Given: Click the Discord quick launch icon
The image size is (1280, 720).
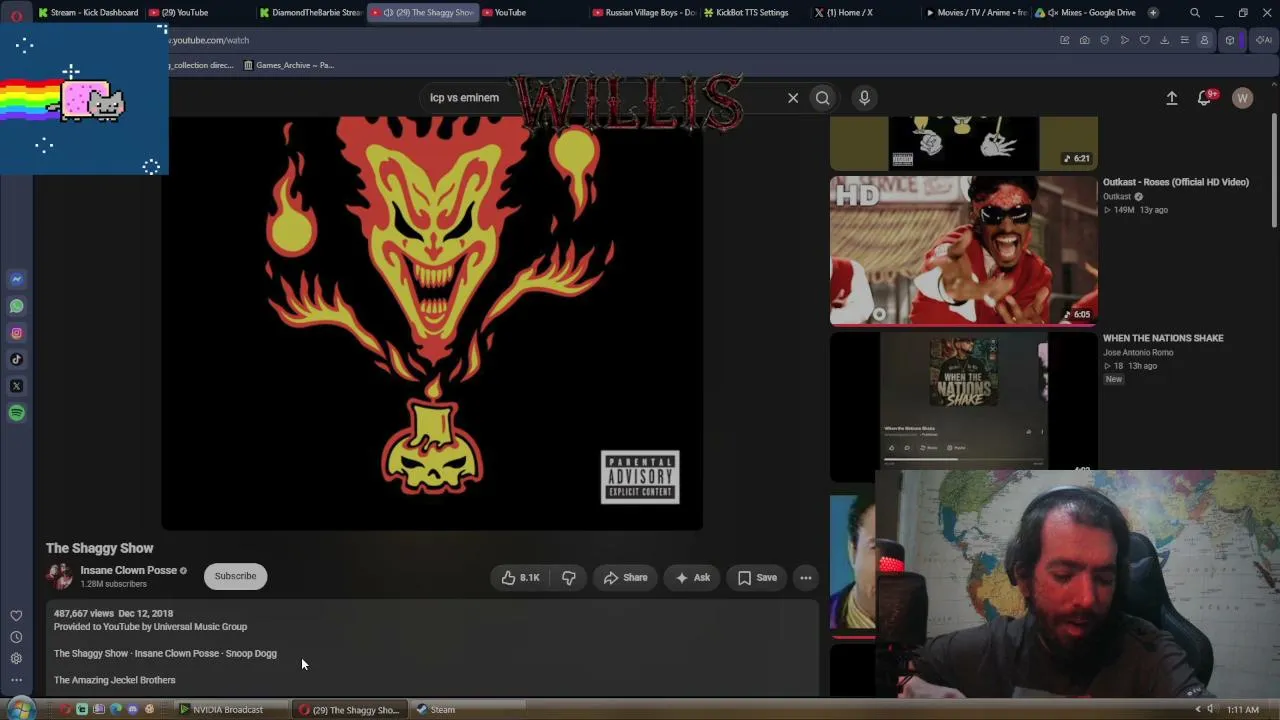Looking at the screenshot, I should pyautogui.click(x=132, y=710).
